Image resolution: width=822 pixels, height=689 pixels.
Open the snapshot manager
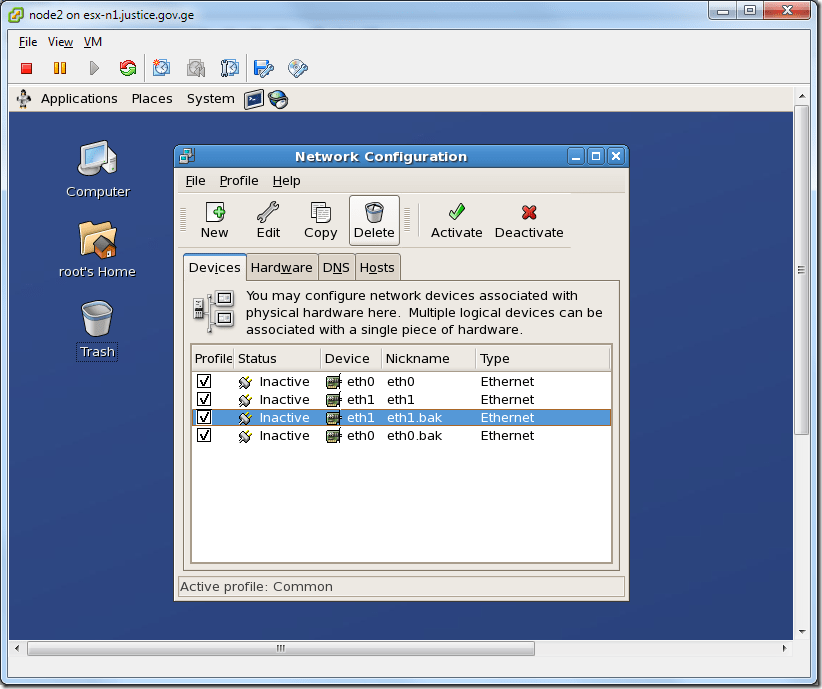230,67
